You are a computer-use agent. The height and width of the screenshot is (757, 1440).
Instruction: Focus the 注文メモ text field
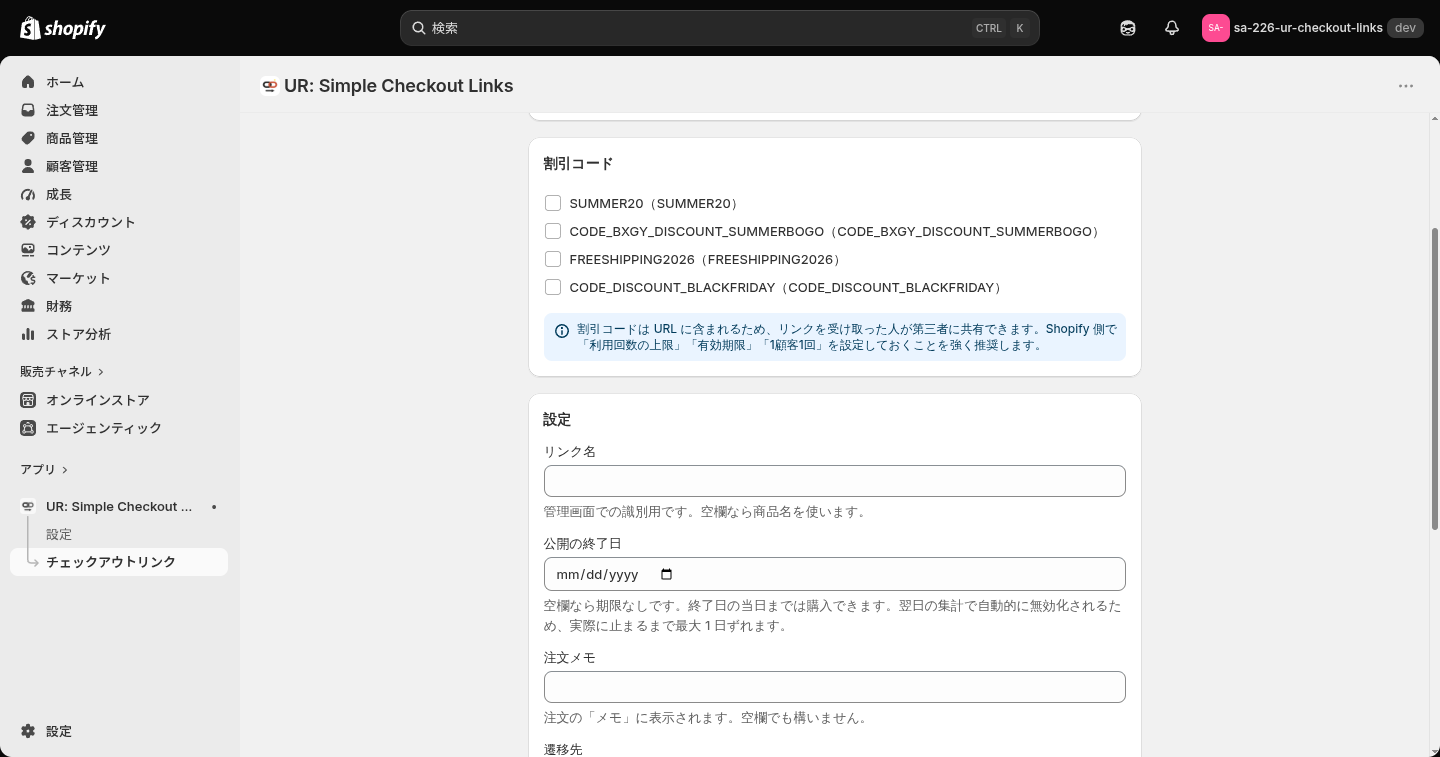tap(835, 687)
